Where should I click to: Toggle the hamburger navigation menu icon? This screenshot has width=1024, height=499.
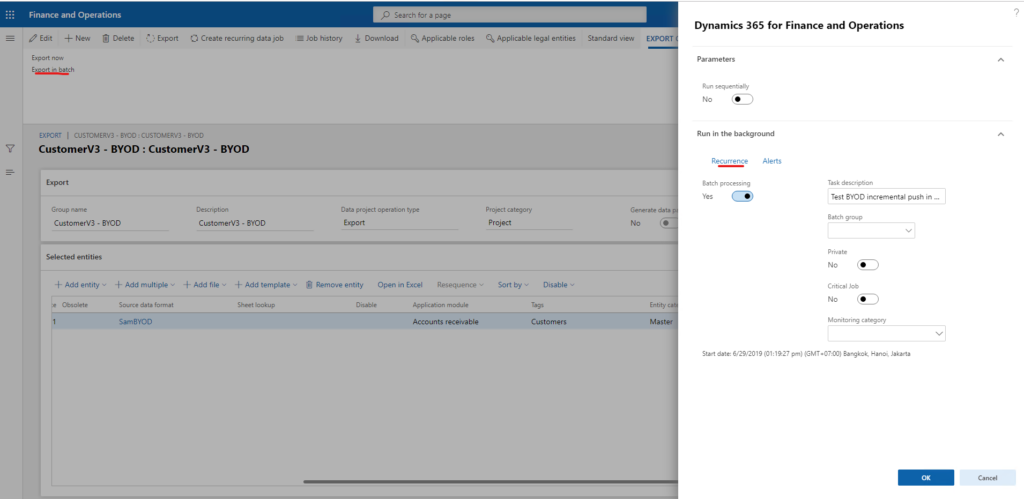[x=10, y=39]
